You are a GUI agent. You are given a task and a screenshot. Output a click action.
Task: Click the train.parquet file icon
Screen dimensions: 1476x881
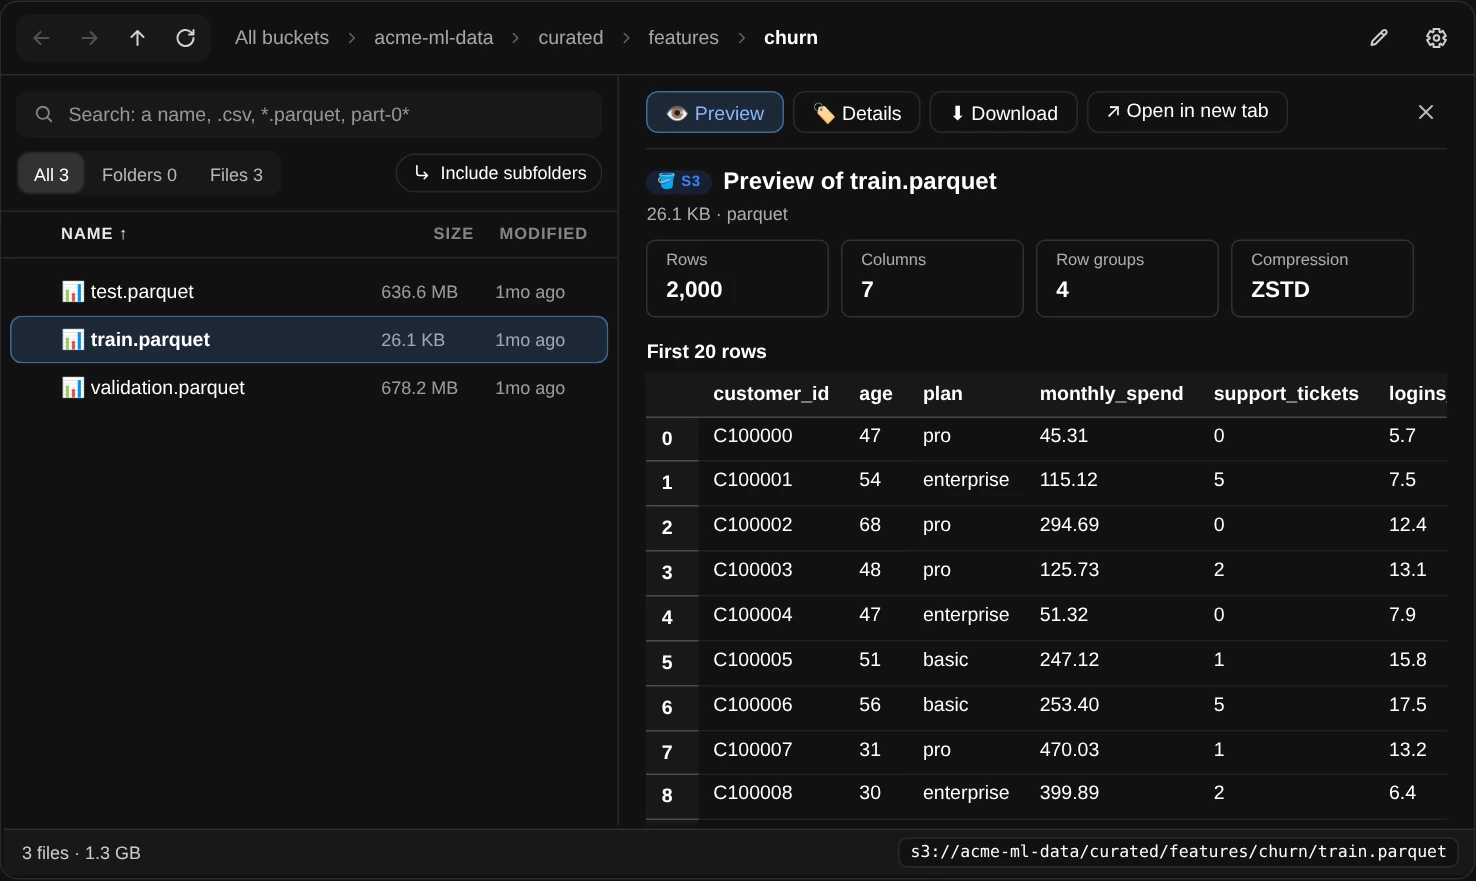(73, 339)
